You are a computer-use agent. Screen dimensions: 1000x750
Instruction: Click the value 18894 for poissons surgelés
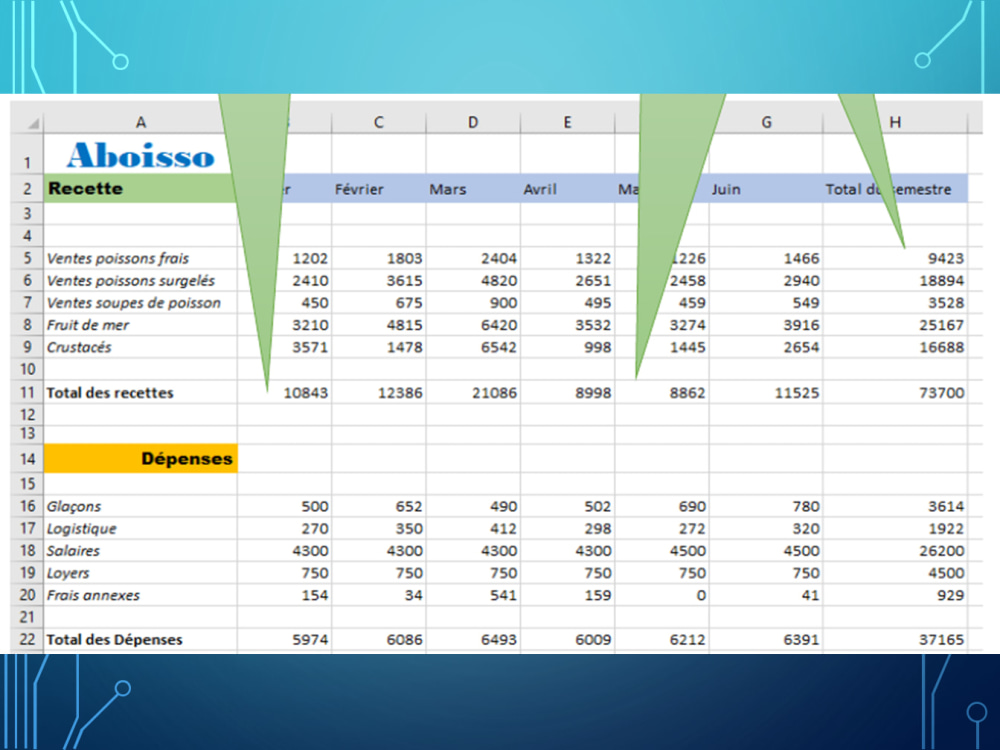(941, 281)
